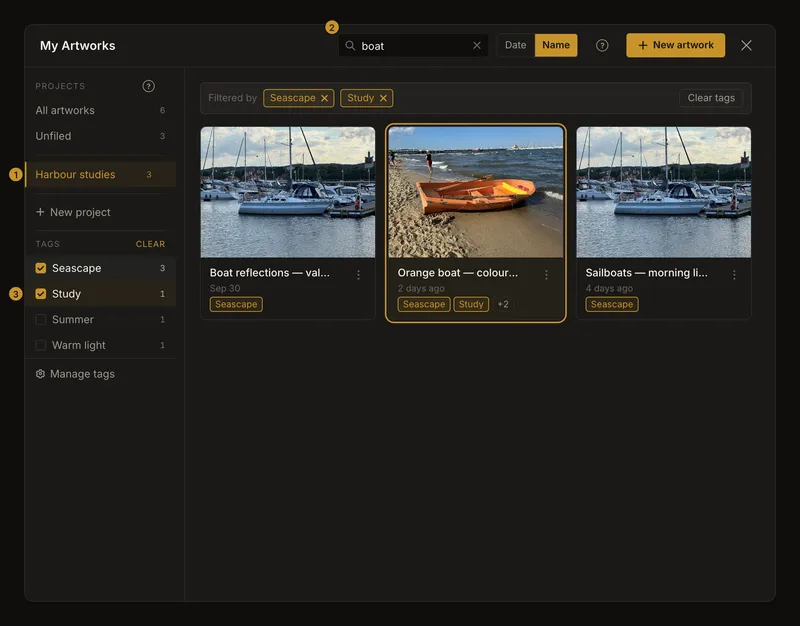Uncheck the Seascape tag checkbox
Viewport: 800px width, 626px height.
[x=41, y=268]
